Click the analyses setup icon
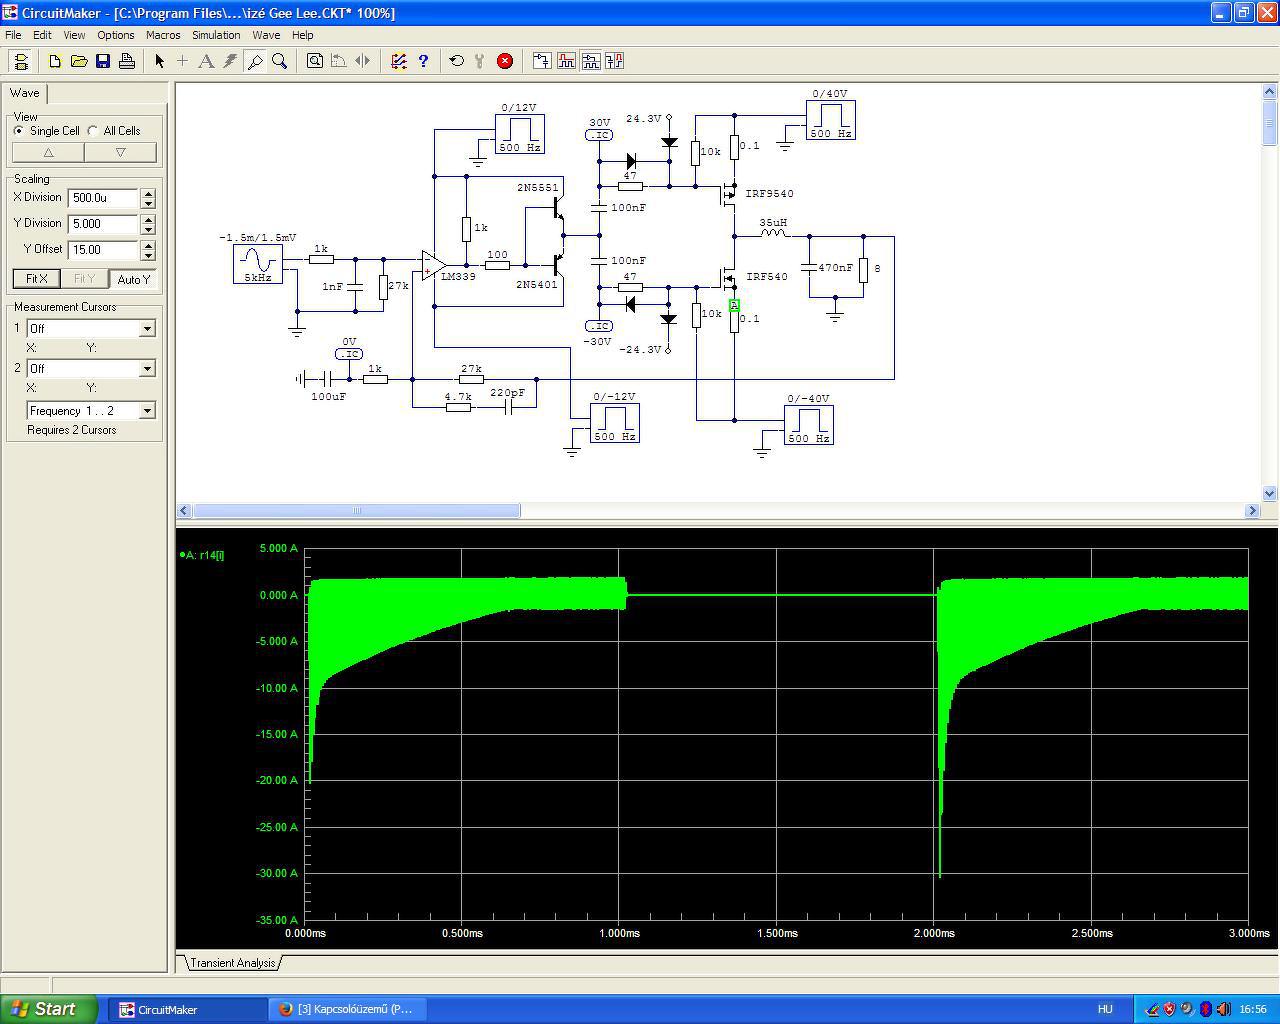 click(x=399, y=61)
